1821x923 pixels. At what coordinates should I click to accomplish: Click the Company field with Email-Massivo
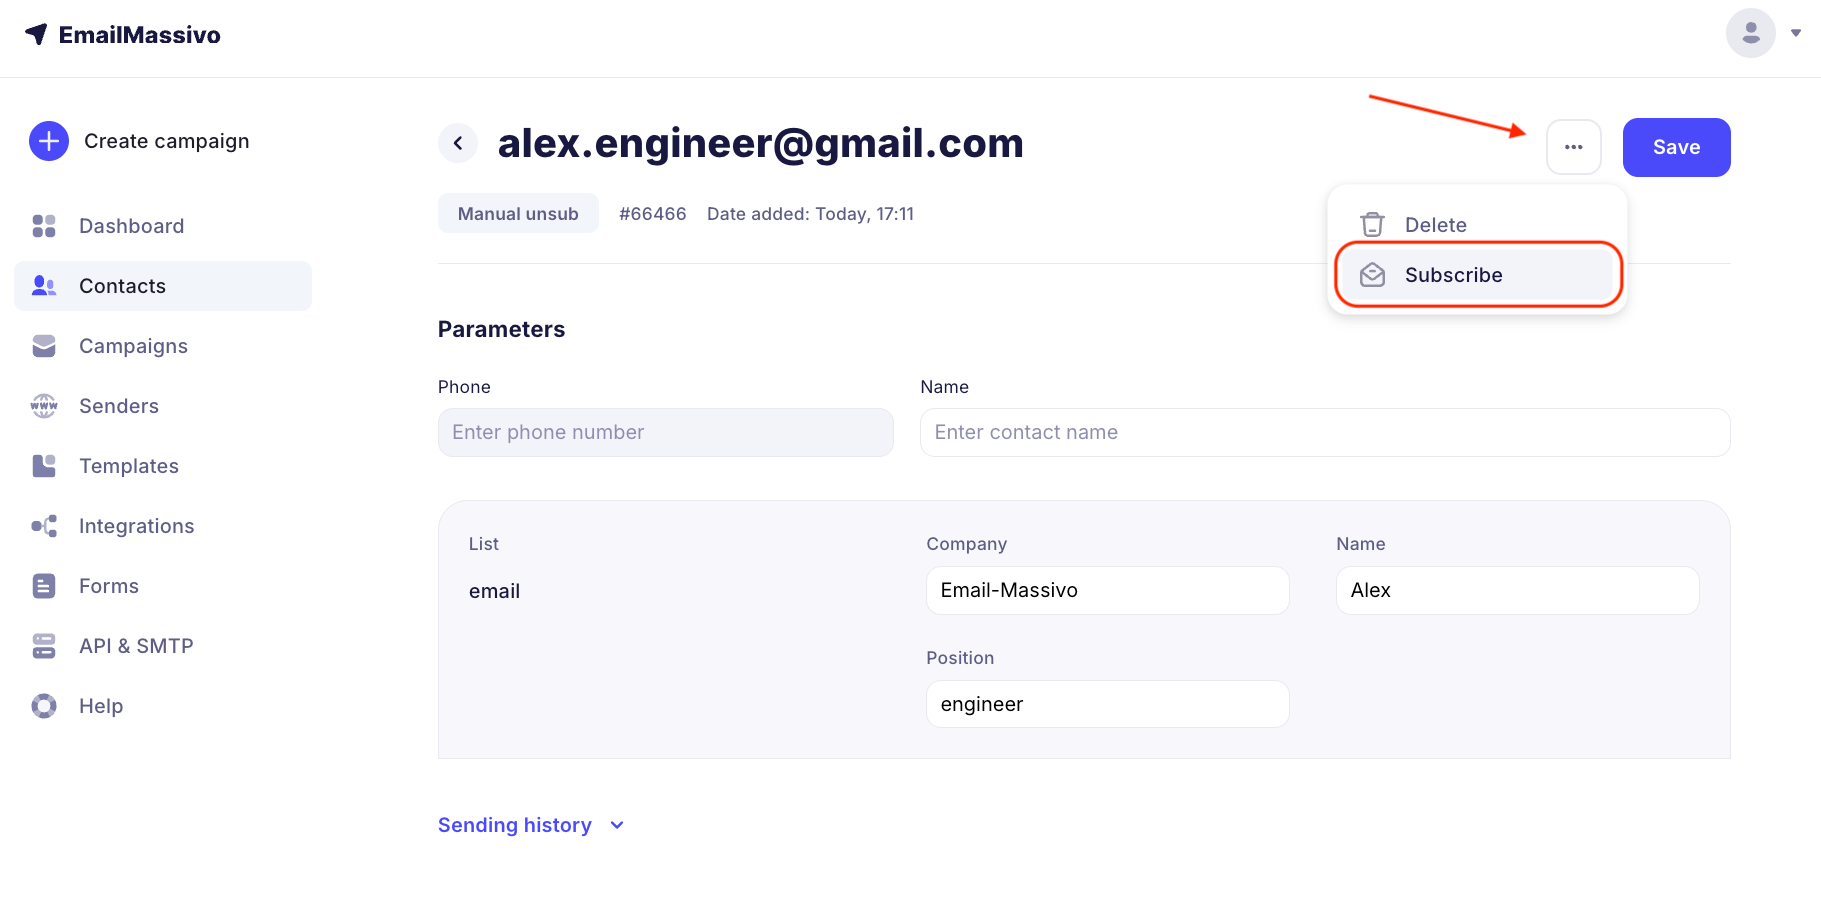click(1107, 590)
